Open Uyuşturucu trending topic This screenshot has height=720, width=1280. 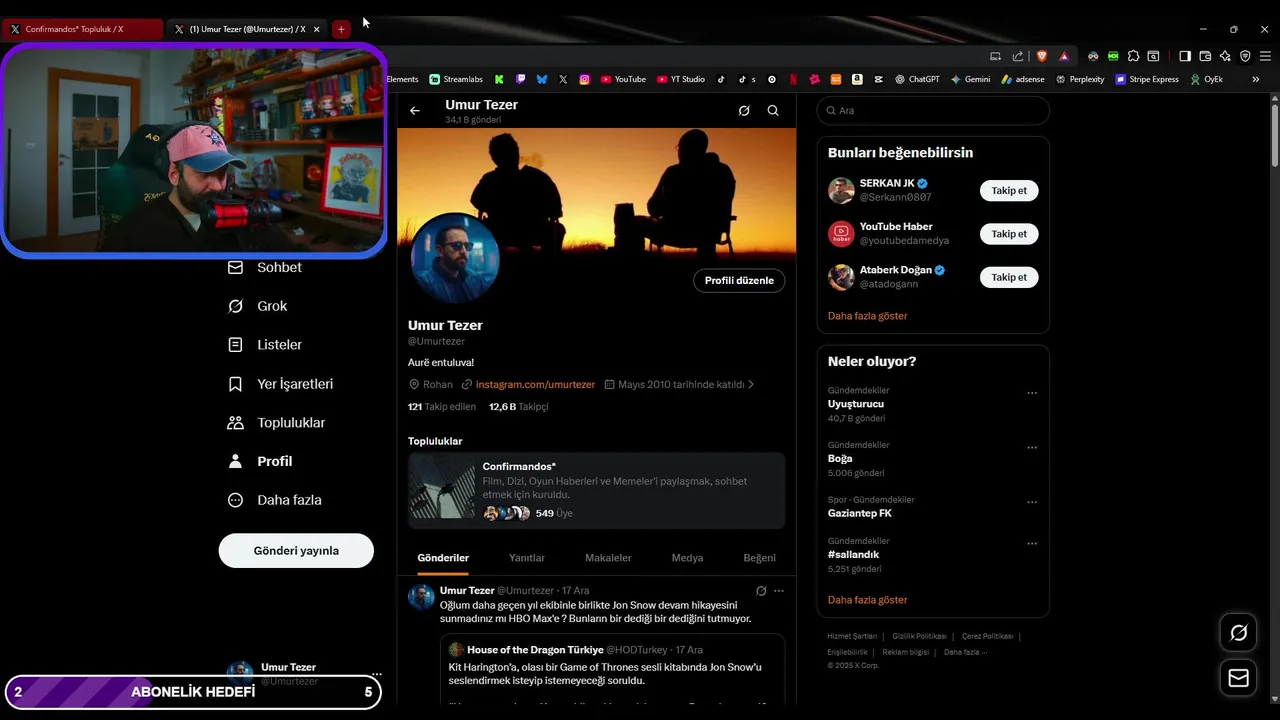[x=856, y=404]
